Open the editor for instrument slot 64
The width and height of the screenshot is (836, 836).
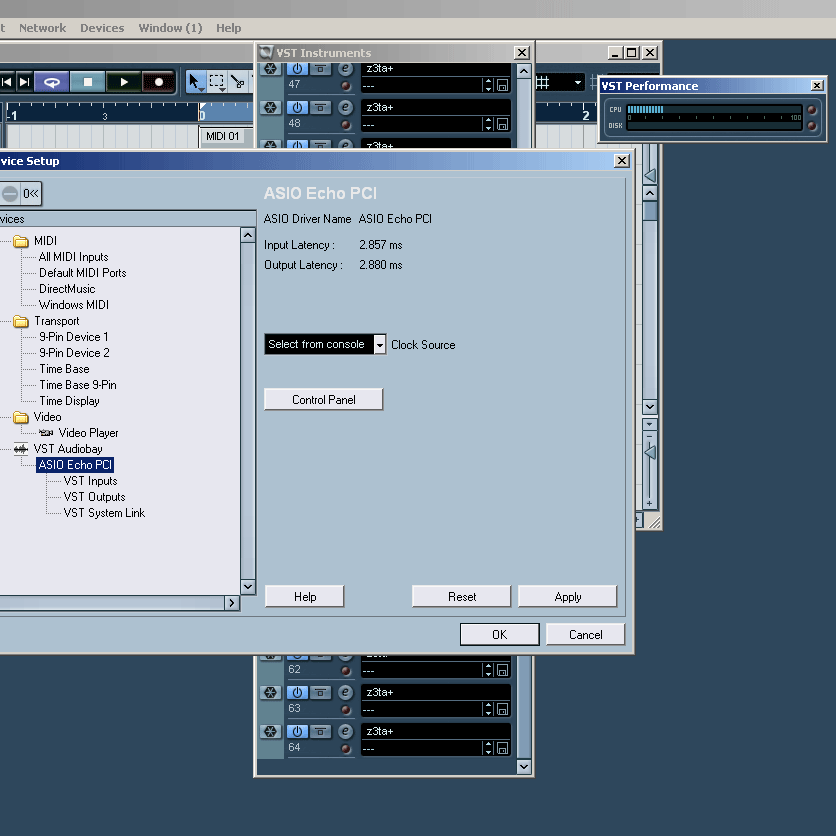click(x=345, y=731)
